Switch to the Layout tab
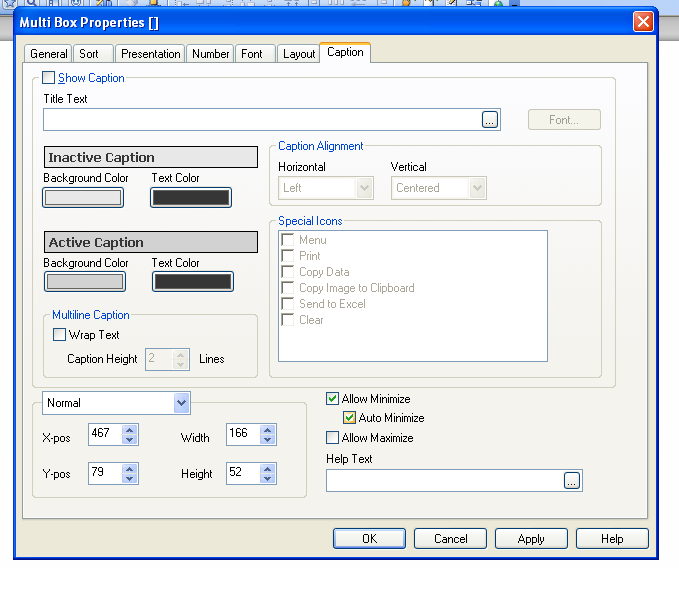Image resolution: width=679 pixels, height=601 pixels. (x=299, y=54)
